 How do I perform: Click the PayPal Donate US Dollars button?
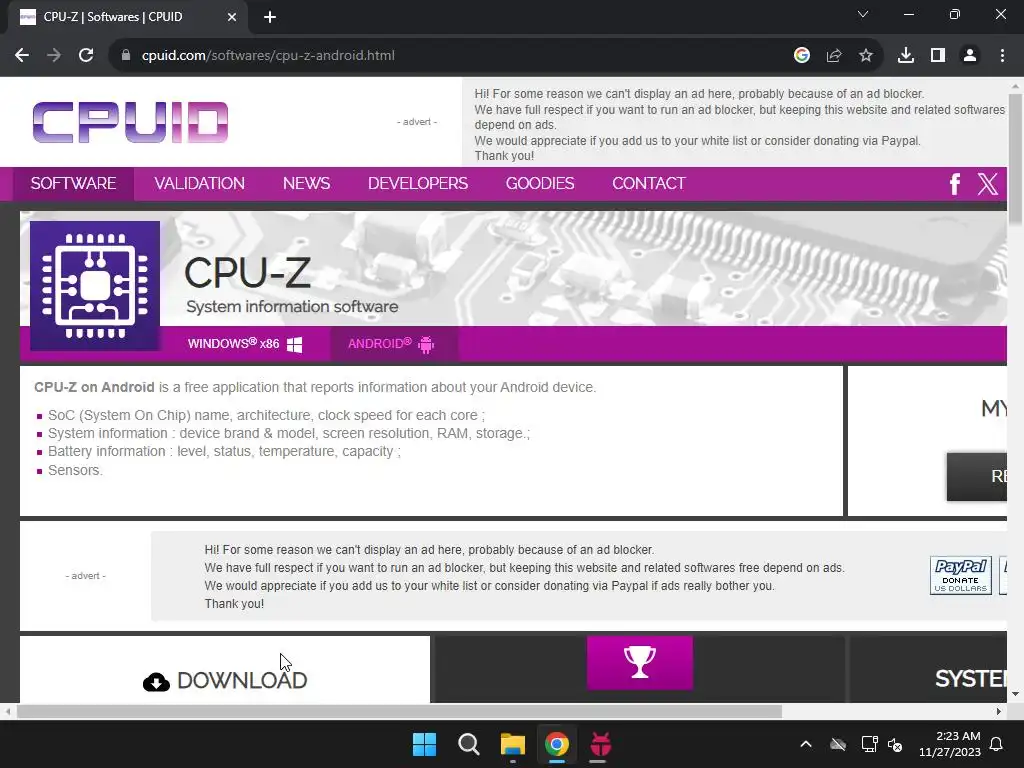[x=960, y=575]
